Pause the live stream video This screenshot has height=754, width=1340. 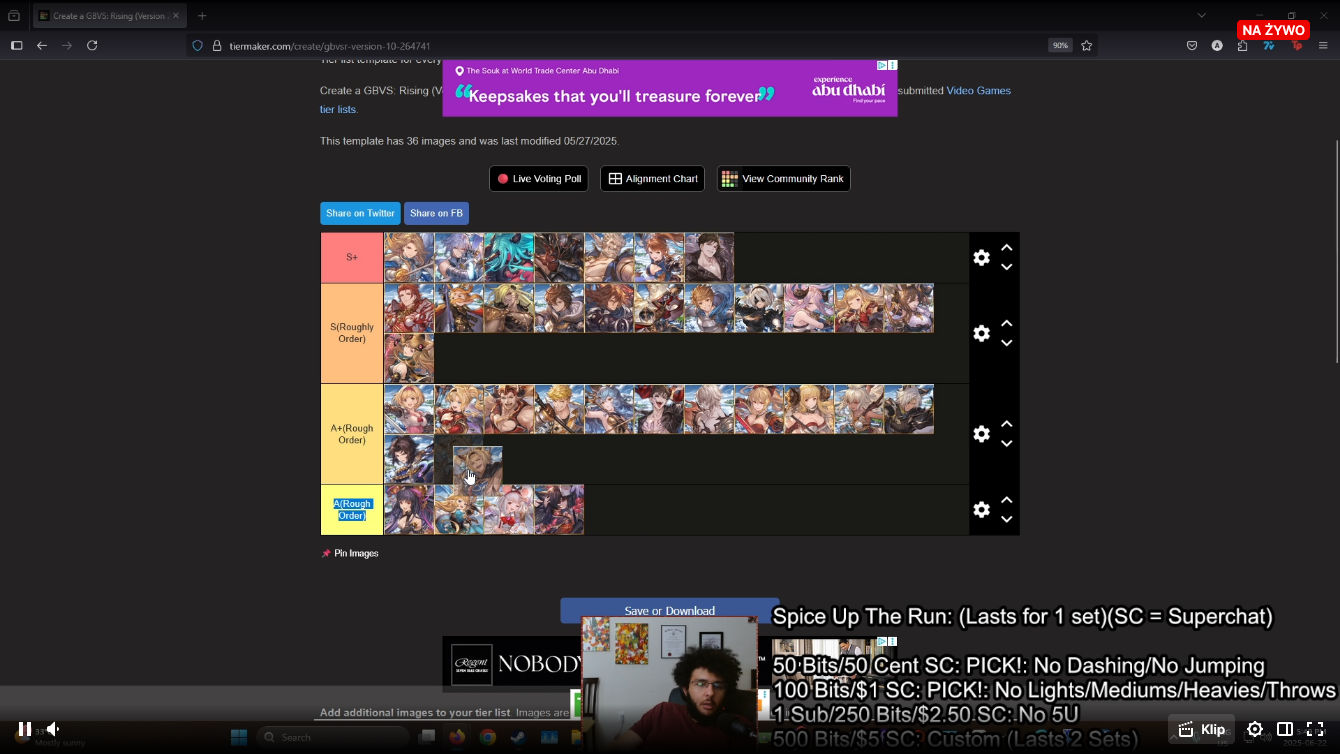point(25,729)
